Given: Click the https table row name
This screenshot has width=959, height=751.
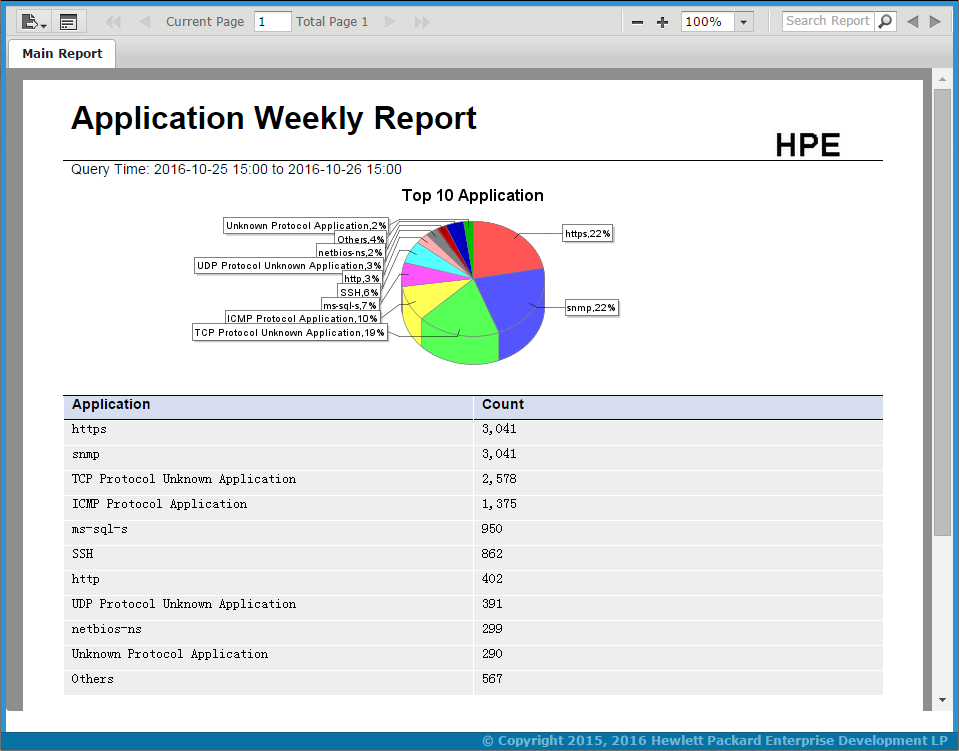Looking at the screenshot, I should click(x=89, y=429).
